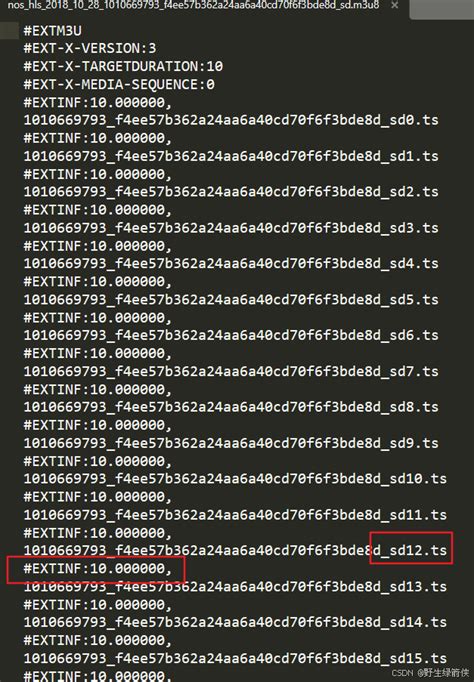The width and height of the screenshot is (474, 682).
Task: Click the red-boxed #EXTINF:10.000000 line
Action: coord(98,568)
